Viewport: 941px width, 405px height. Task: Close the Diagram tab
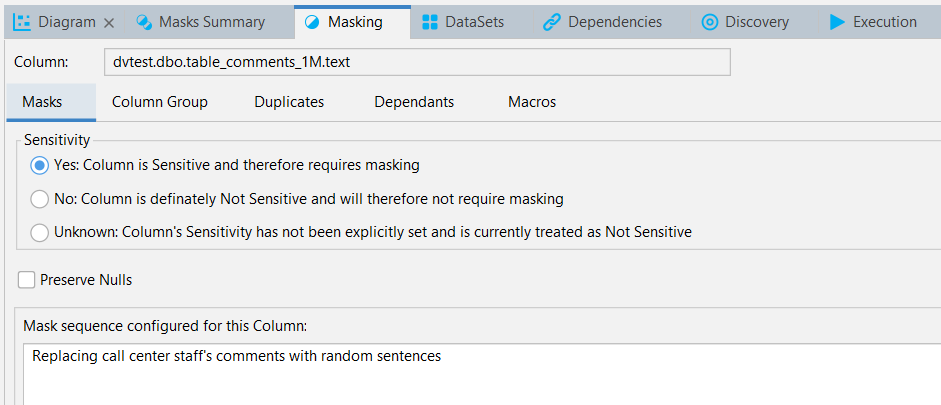pos(109,23)
